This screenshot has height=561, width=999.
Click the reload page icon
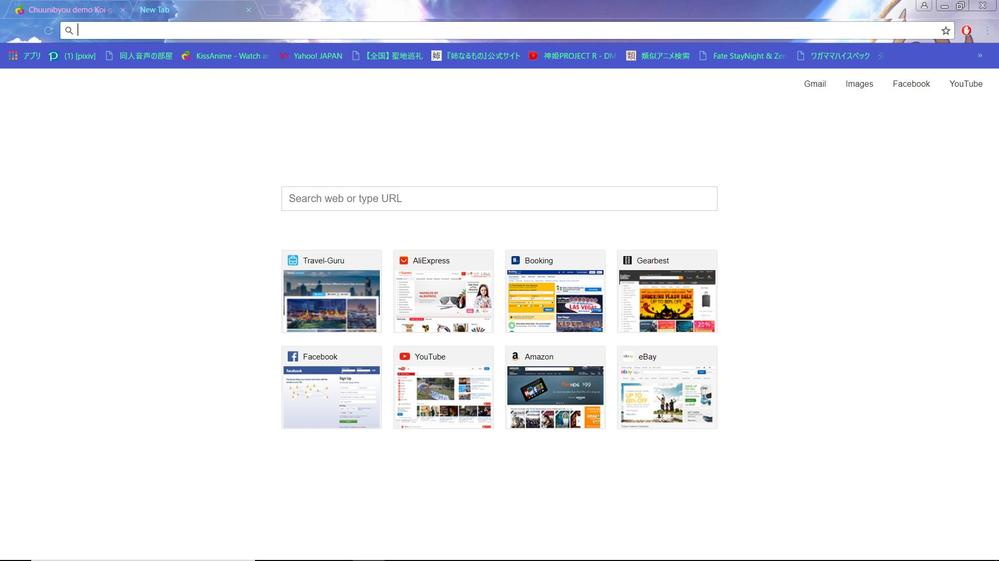point(47,31)
